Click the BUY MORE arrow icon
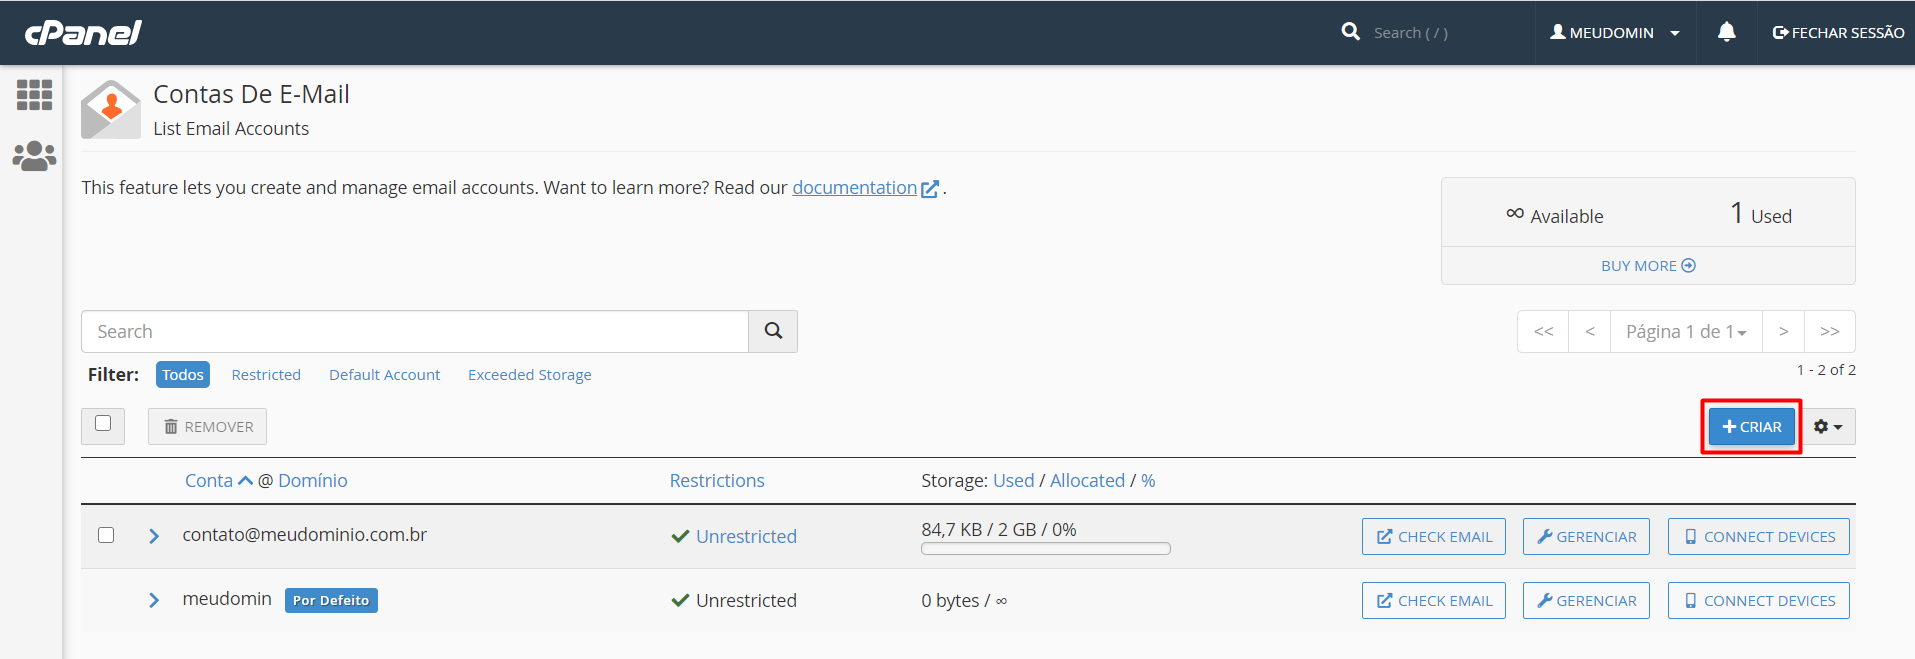The image size is (1915, 659). click(x=1689, y=266)
